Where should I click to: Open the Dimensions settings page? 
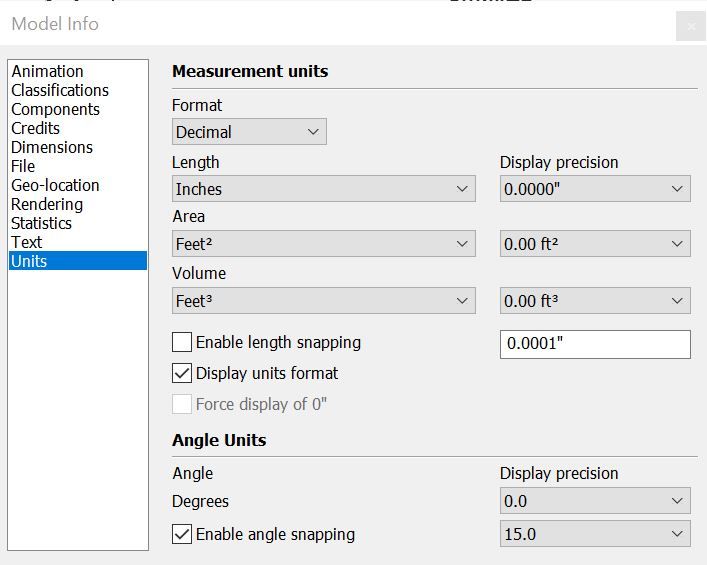[x=52, y=147]
